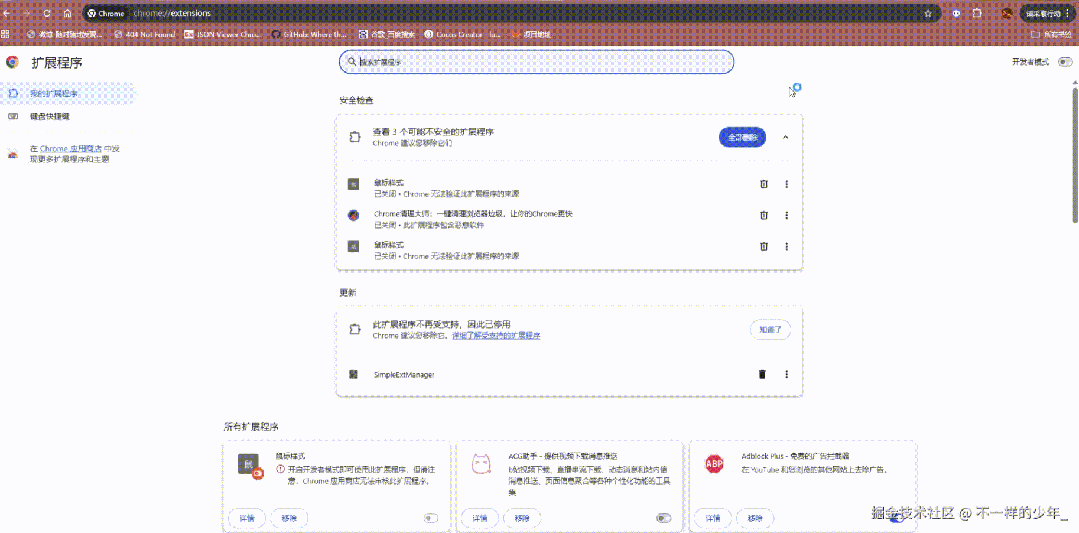Click 移除 on the 鼠标样式 card

(289, 518)
